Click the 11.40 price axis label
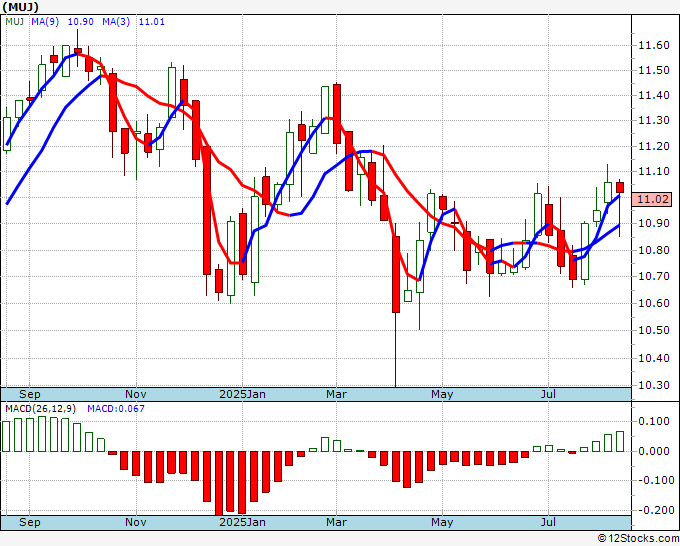Viewport: 680px width, 546px height. 654,95
